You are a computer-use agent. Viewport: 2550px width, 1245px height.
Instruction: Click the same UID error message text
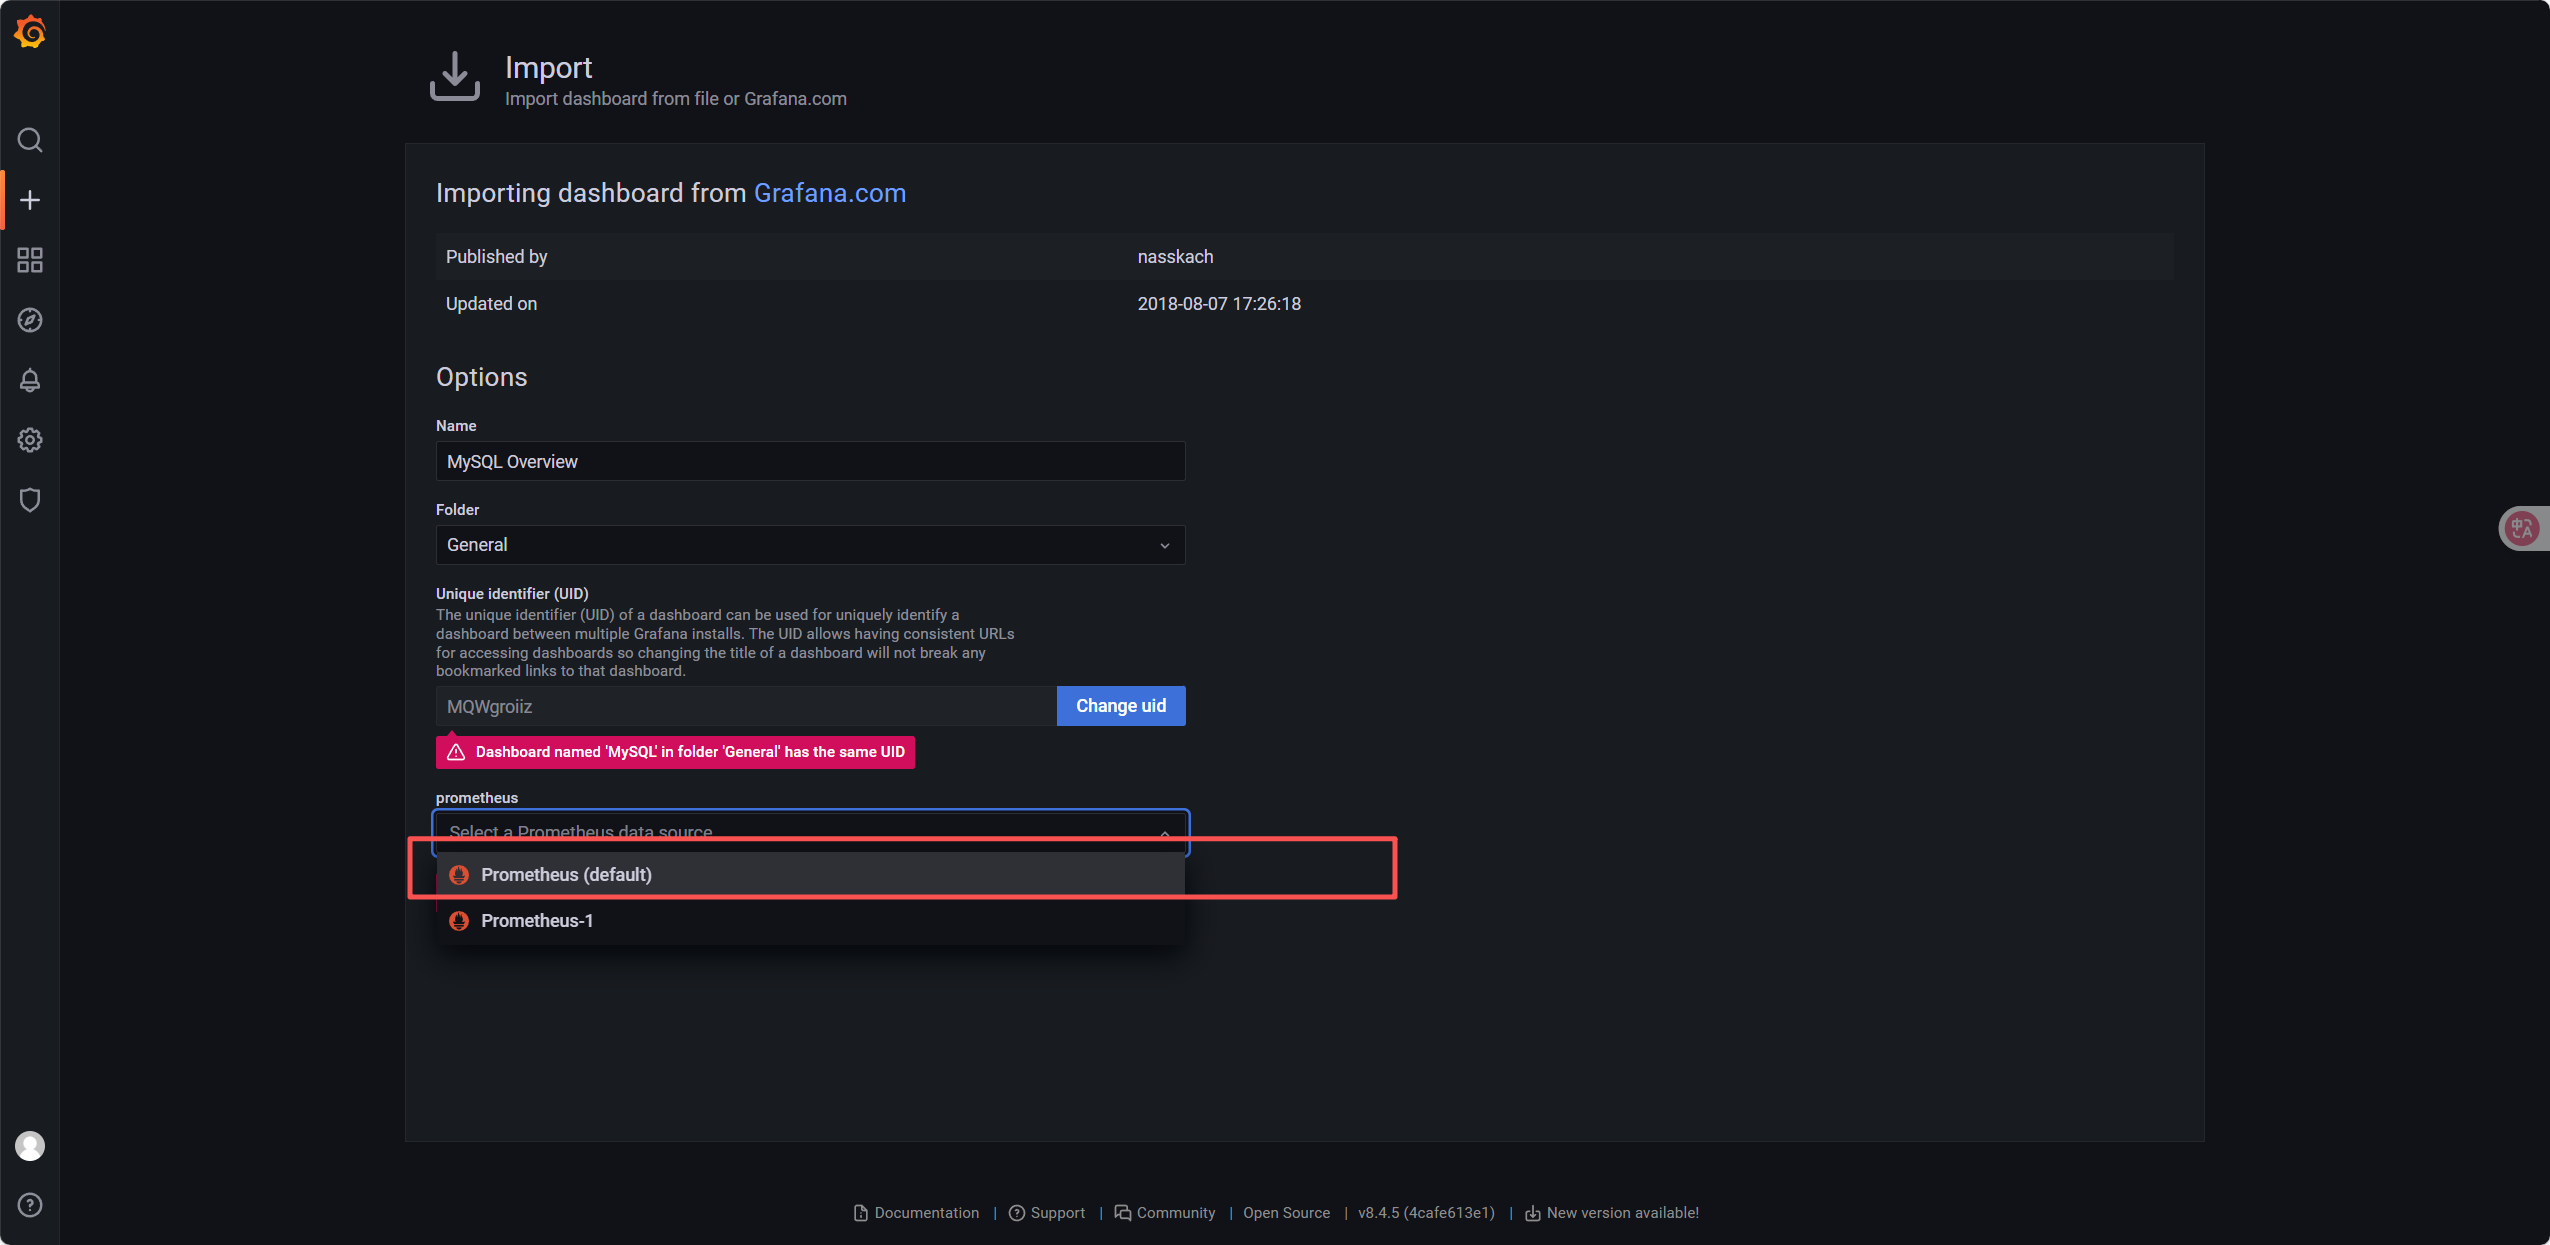tap(690, 752)
